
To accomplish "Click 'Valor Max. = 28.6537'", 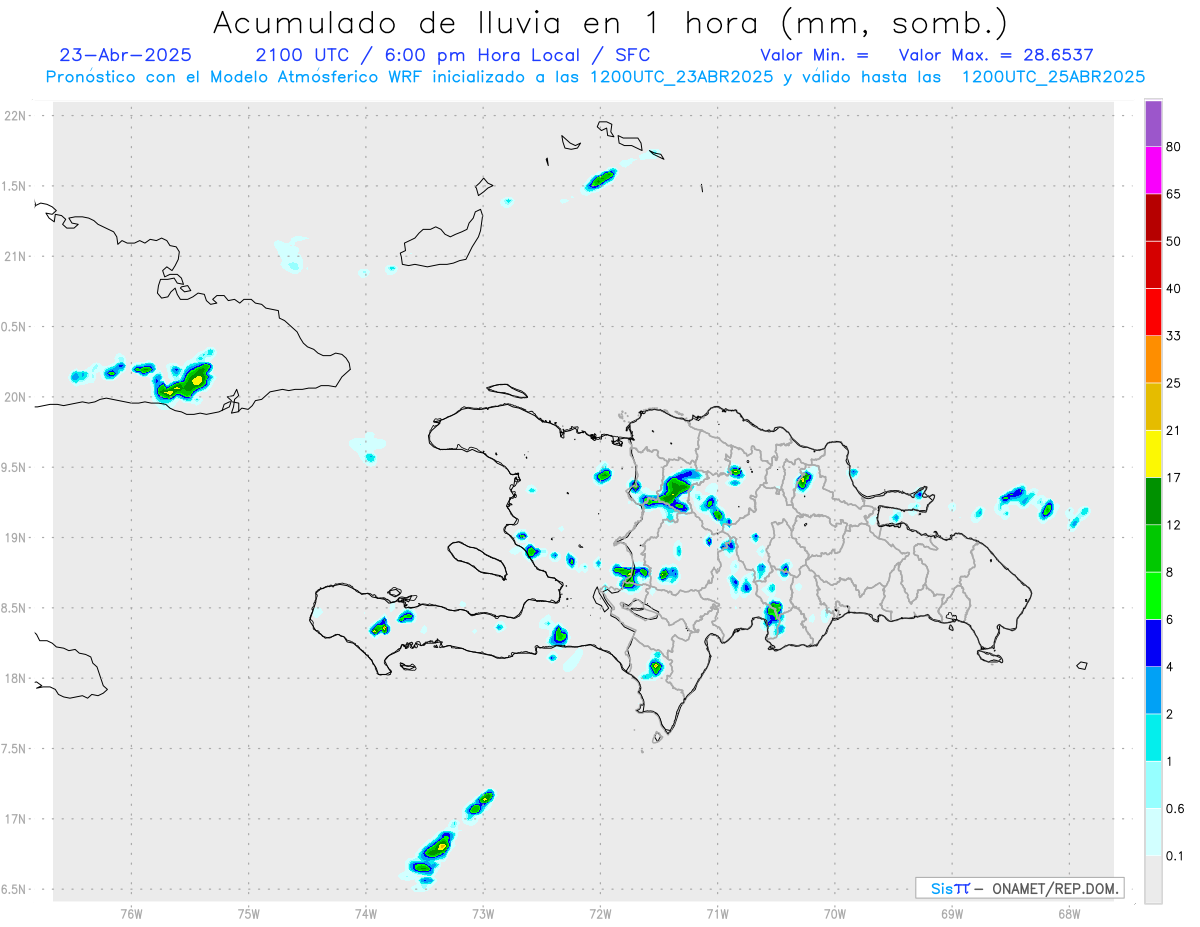I will click(994, 55).
